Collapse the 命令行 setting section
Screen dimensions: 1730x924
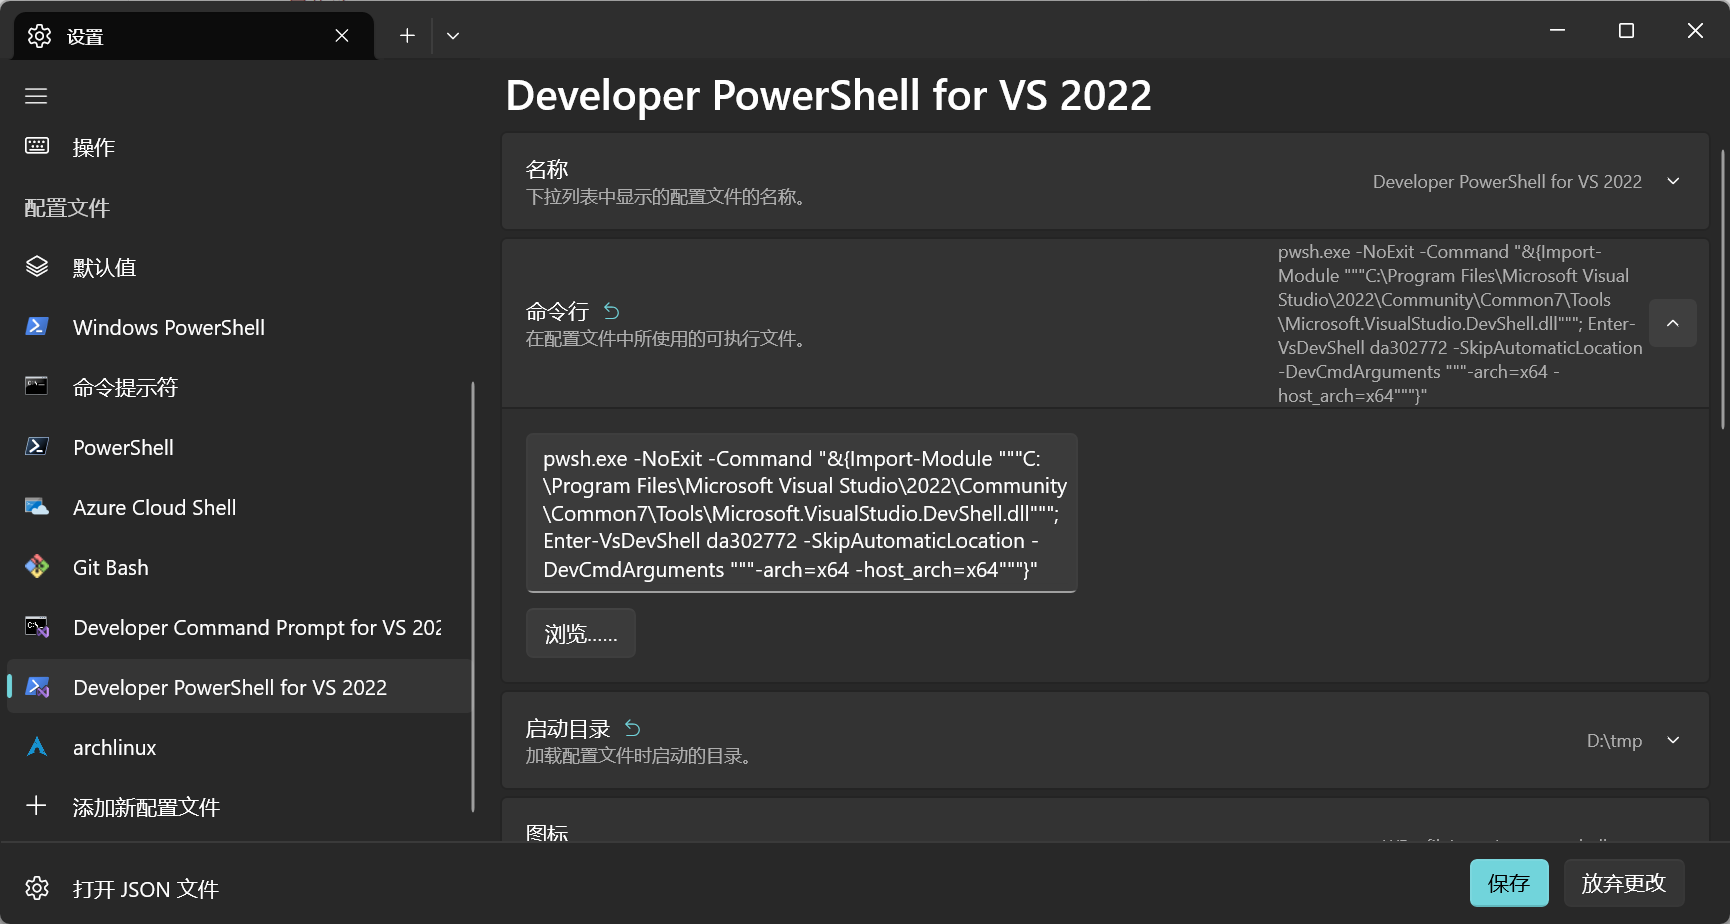[x=1673, y=323]
